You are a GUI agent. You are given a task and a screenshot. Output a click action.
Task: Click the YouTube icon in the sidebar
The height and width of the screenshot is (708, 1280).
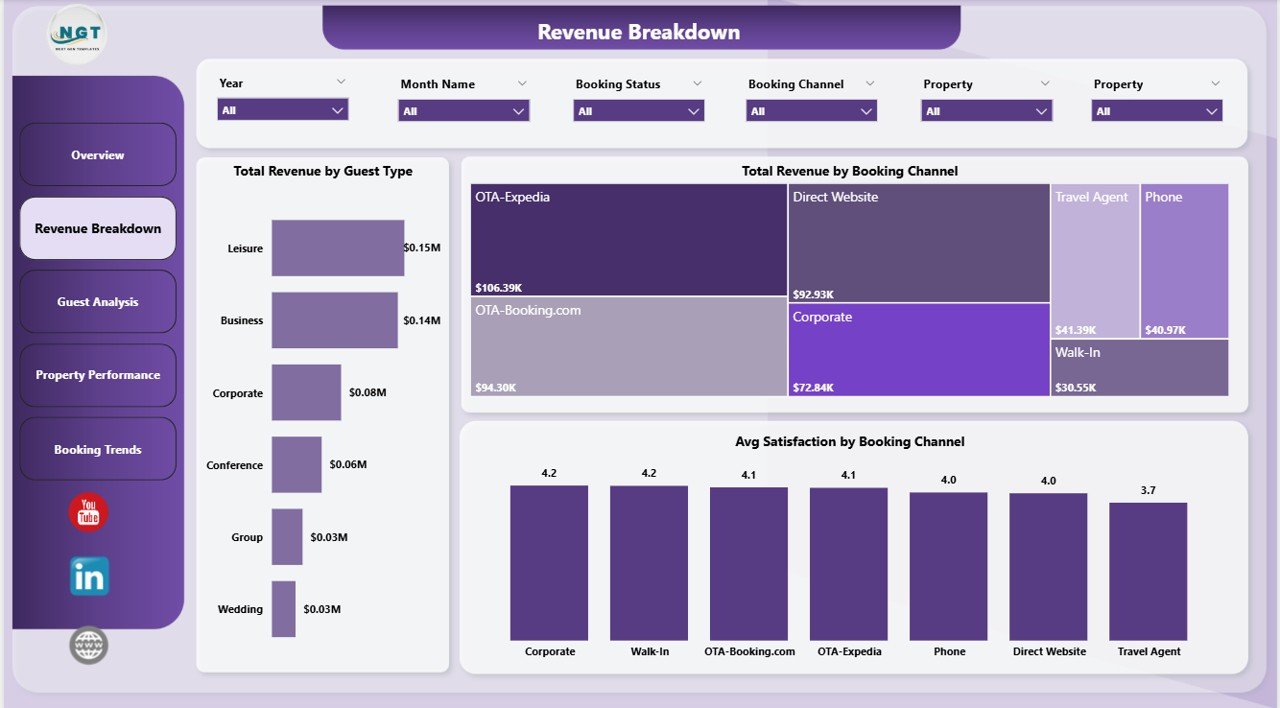[x=87, y=513]
